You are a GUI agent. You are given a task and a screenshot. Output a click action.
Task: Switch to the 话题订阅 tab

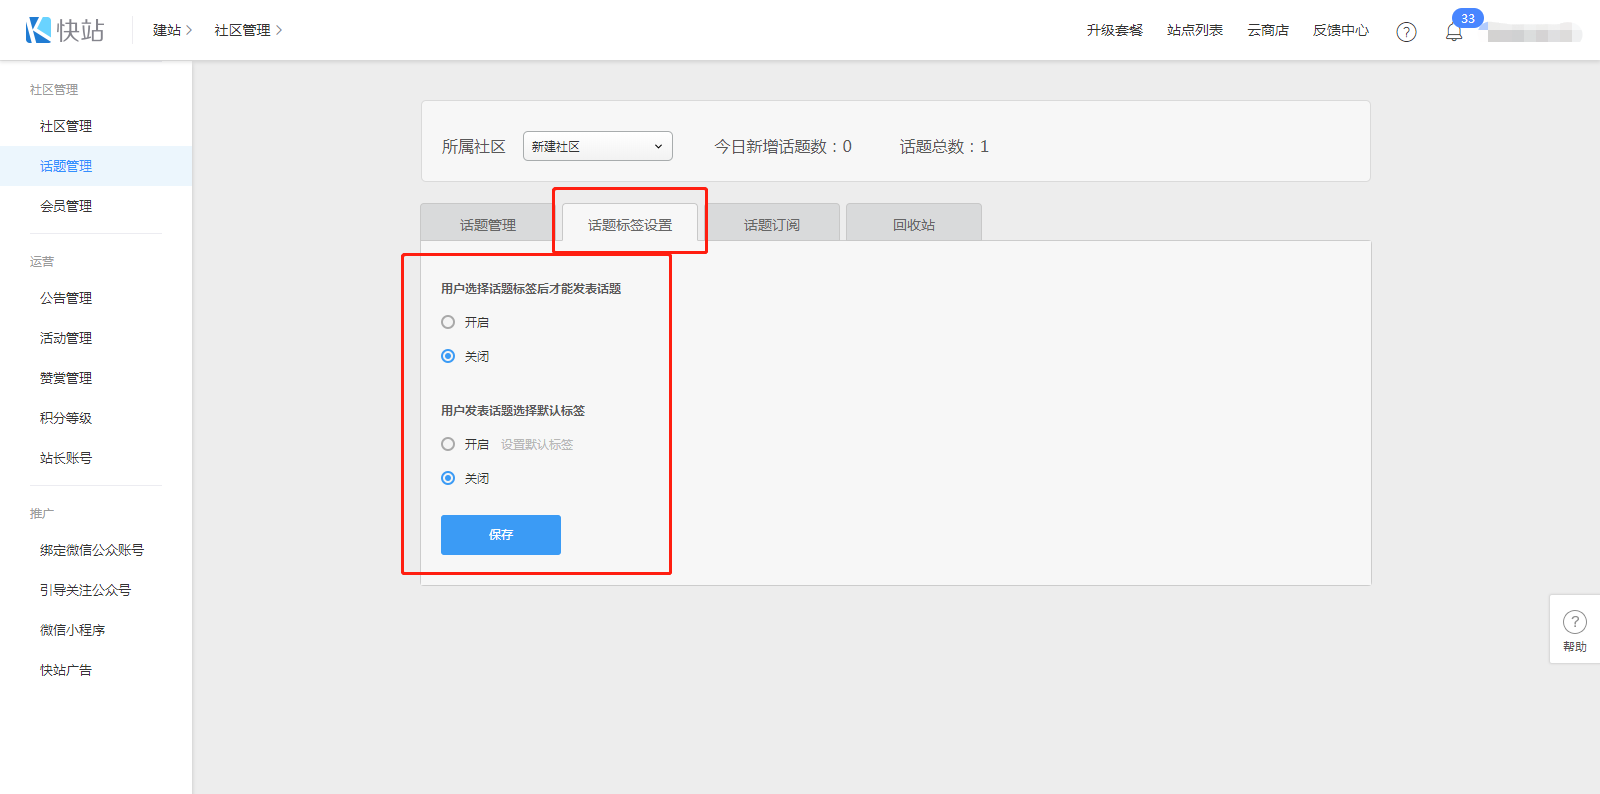771,224
